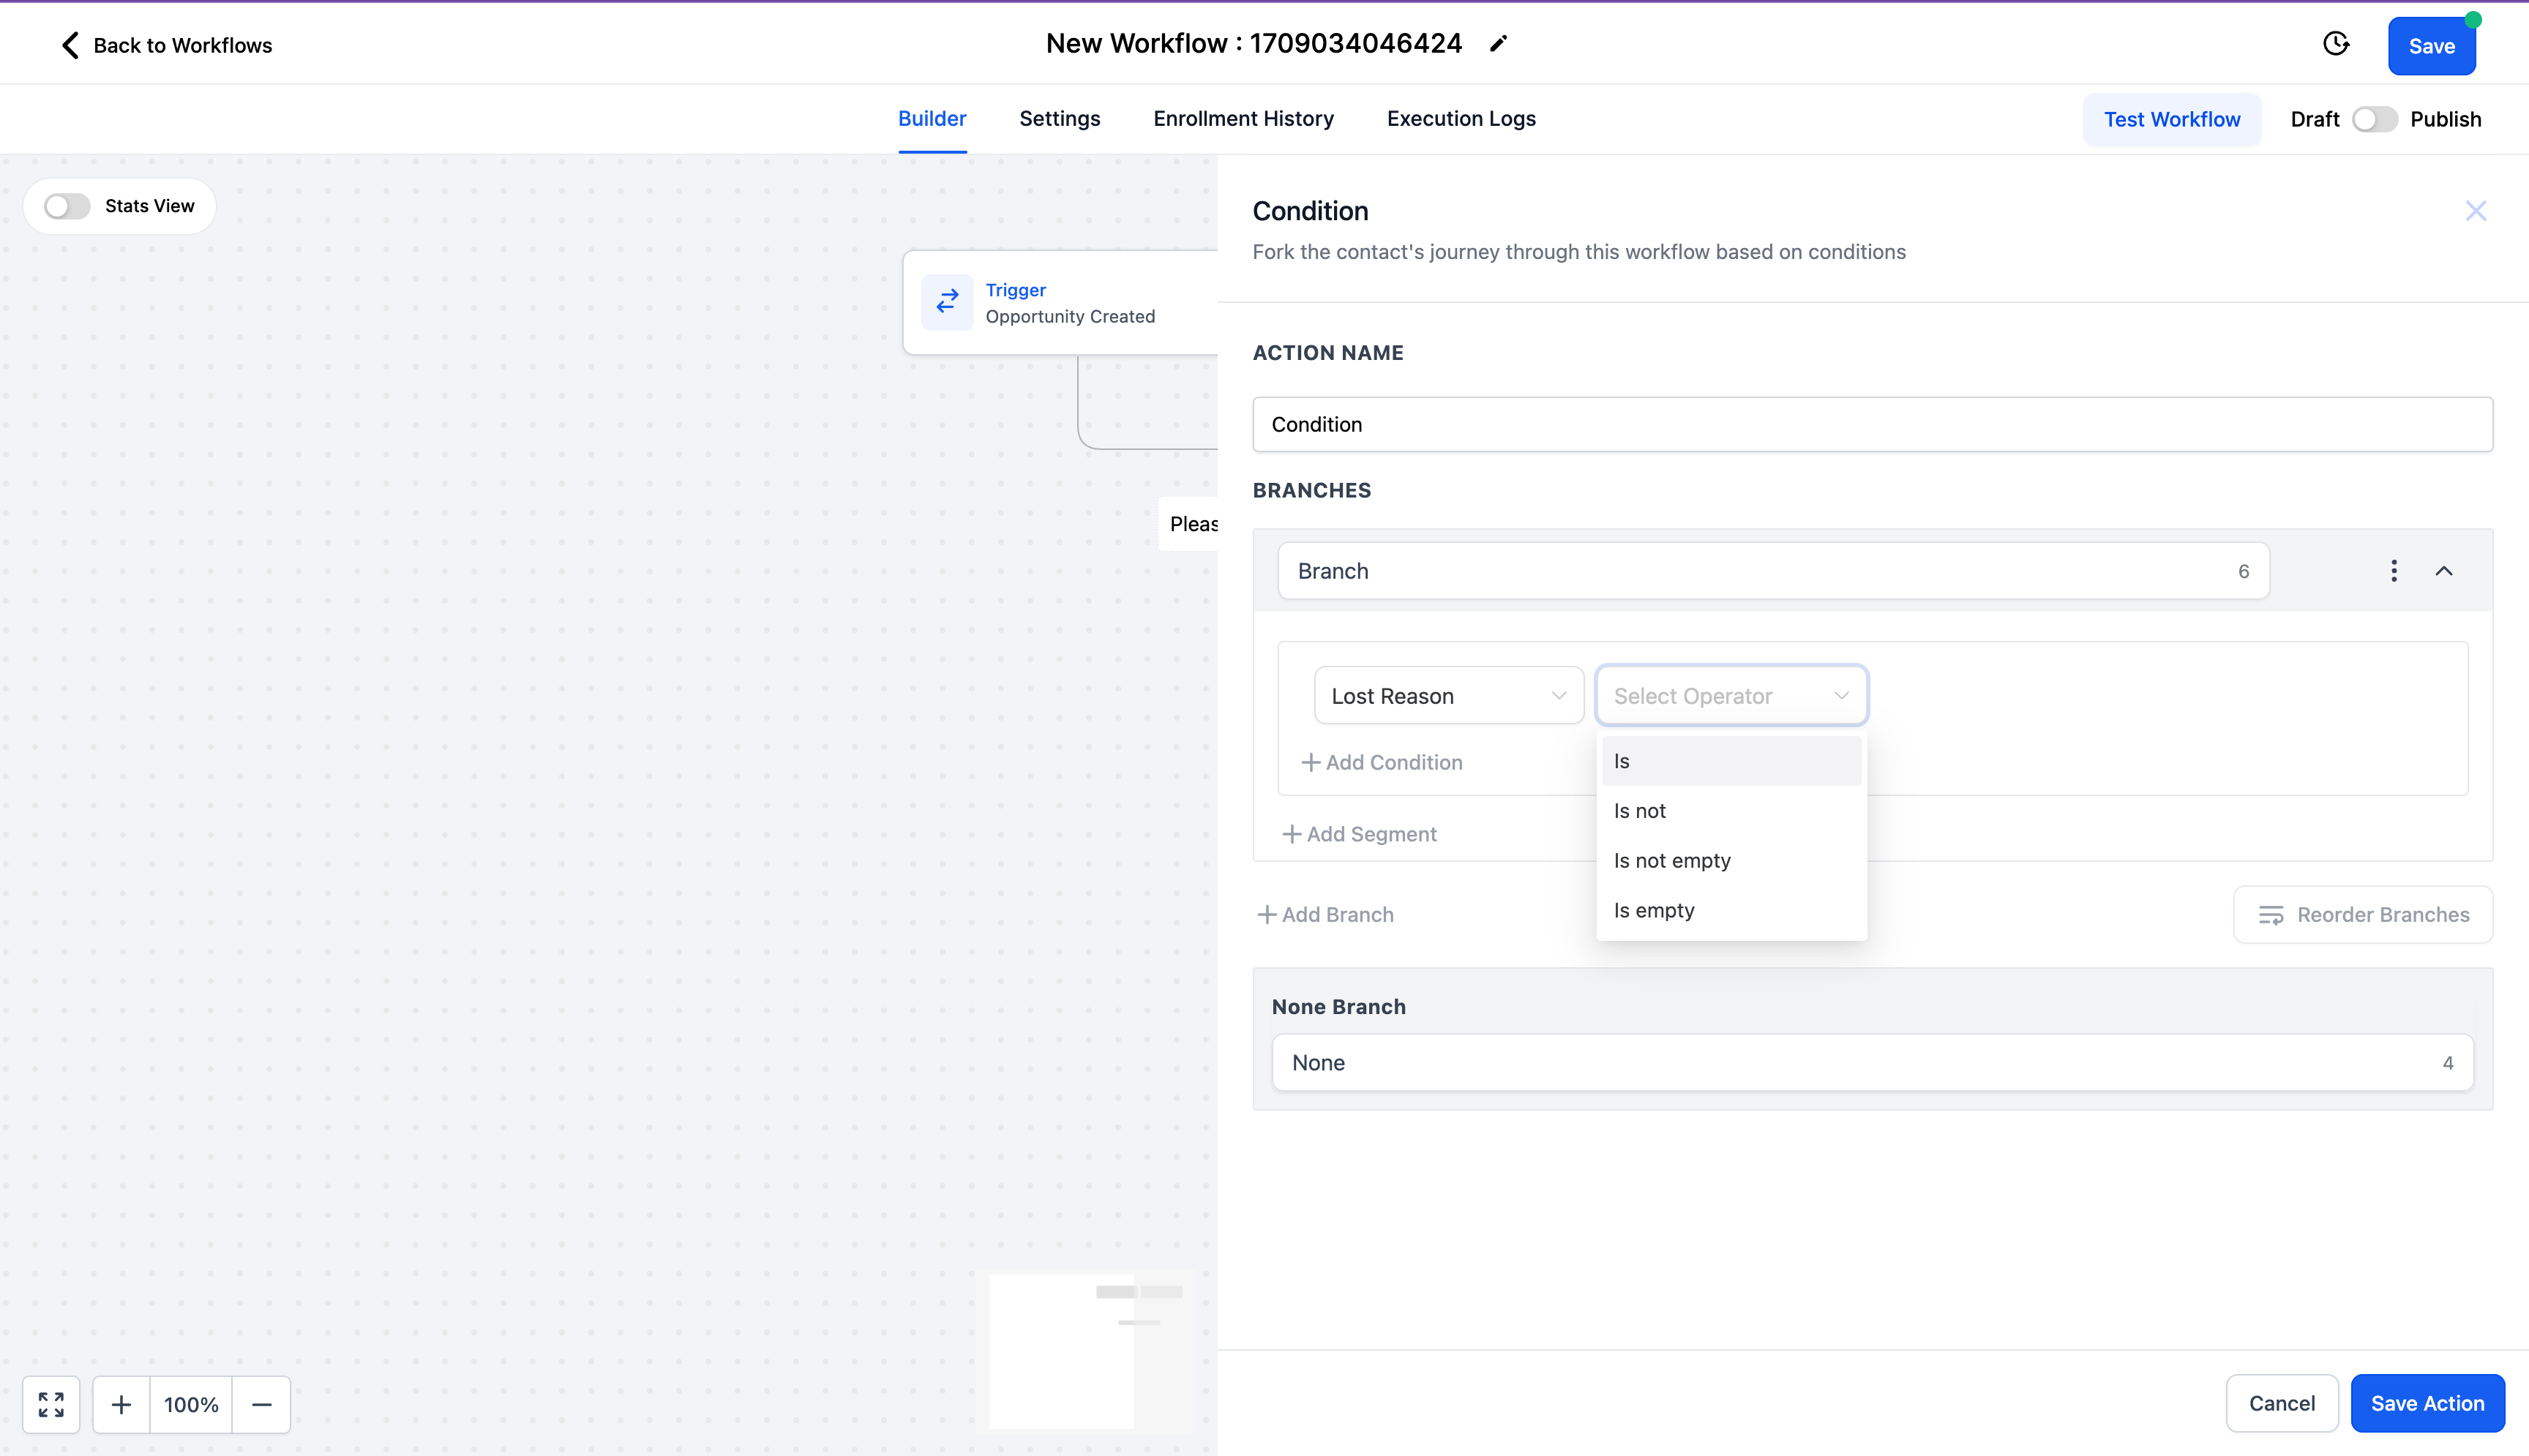Click Add Branch link
Viewport: 2529px width, 1456px height.
coord(1326,914)
